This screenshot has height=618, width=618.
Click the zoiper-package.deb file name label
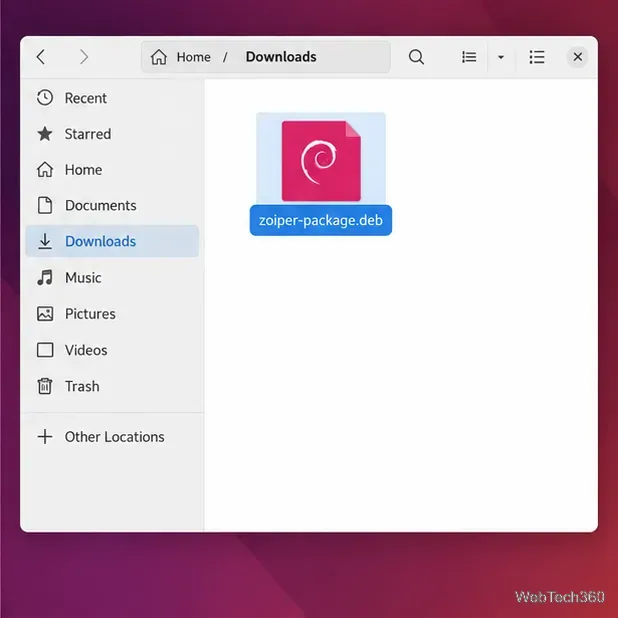(321, 220)
